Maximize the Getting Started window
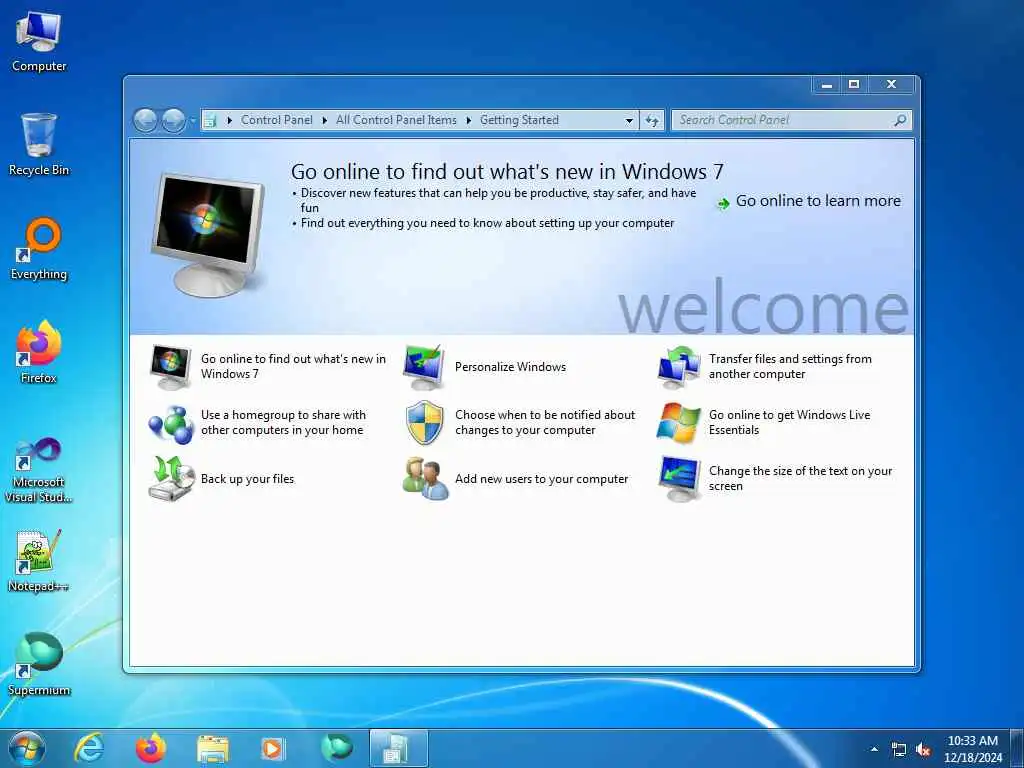Viewport: 1024px width, 768px height. 854,85
